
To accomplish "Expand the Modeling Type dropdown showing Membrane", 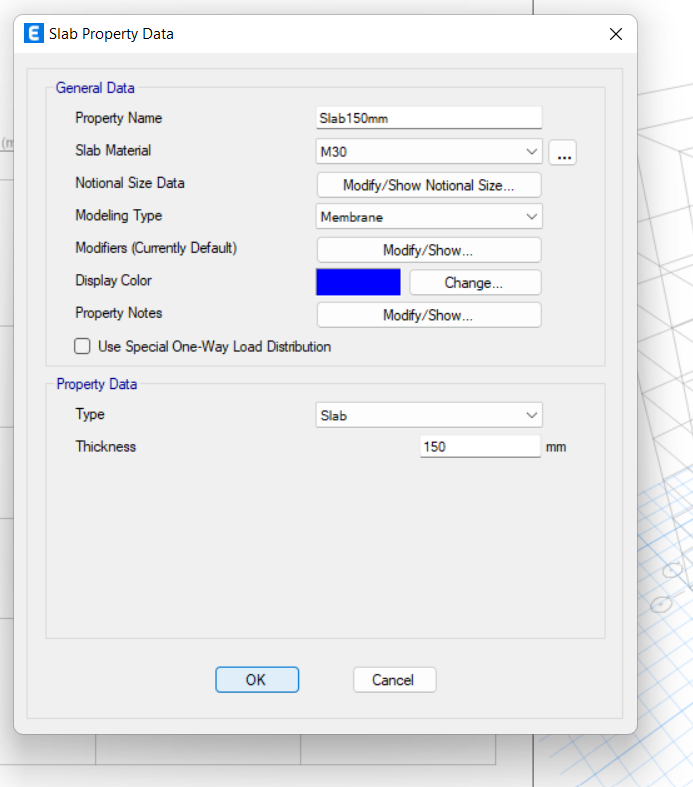I will pyautogui.click(x=429, y=217).
